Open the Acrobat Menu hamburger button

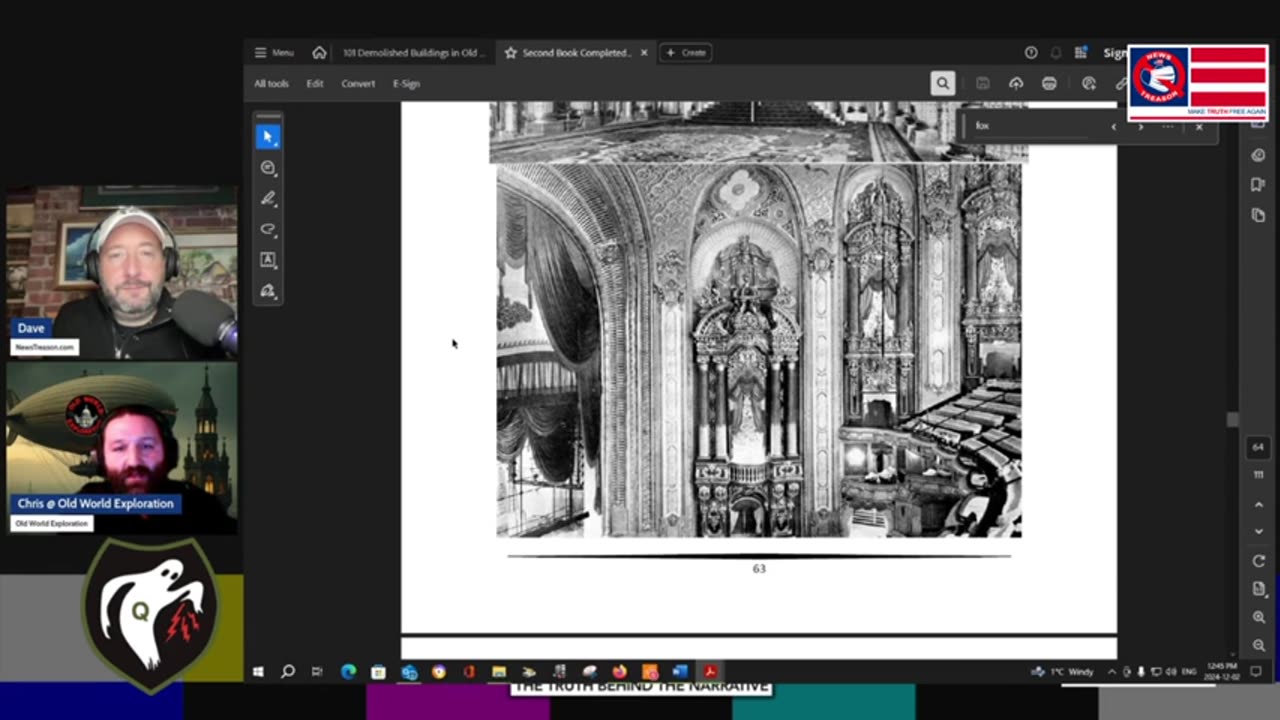(273, 53)
